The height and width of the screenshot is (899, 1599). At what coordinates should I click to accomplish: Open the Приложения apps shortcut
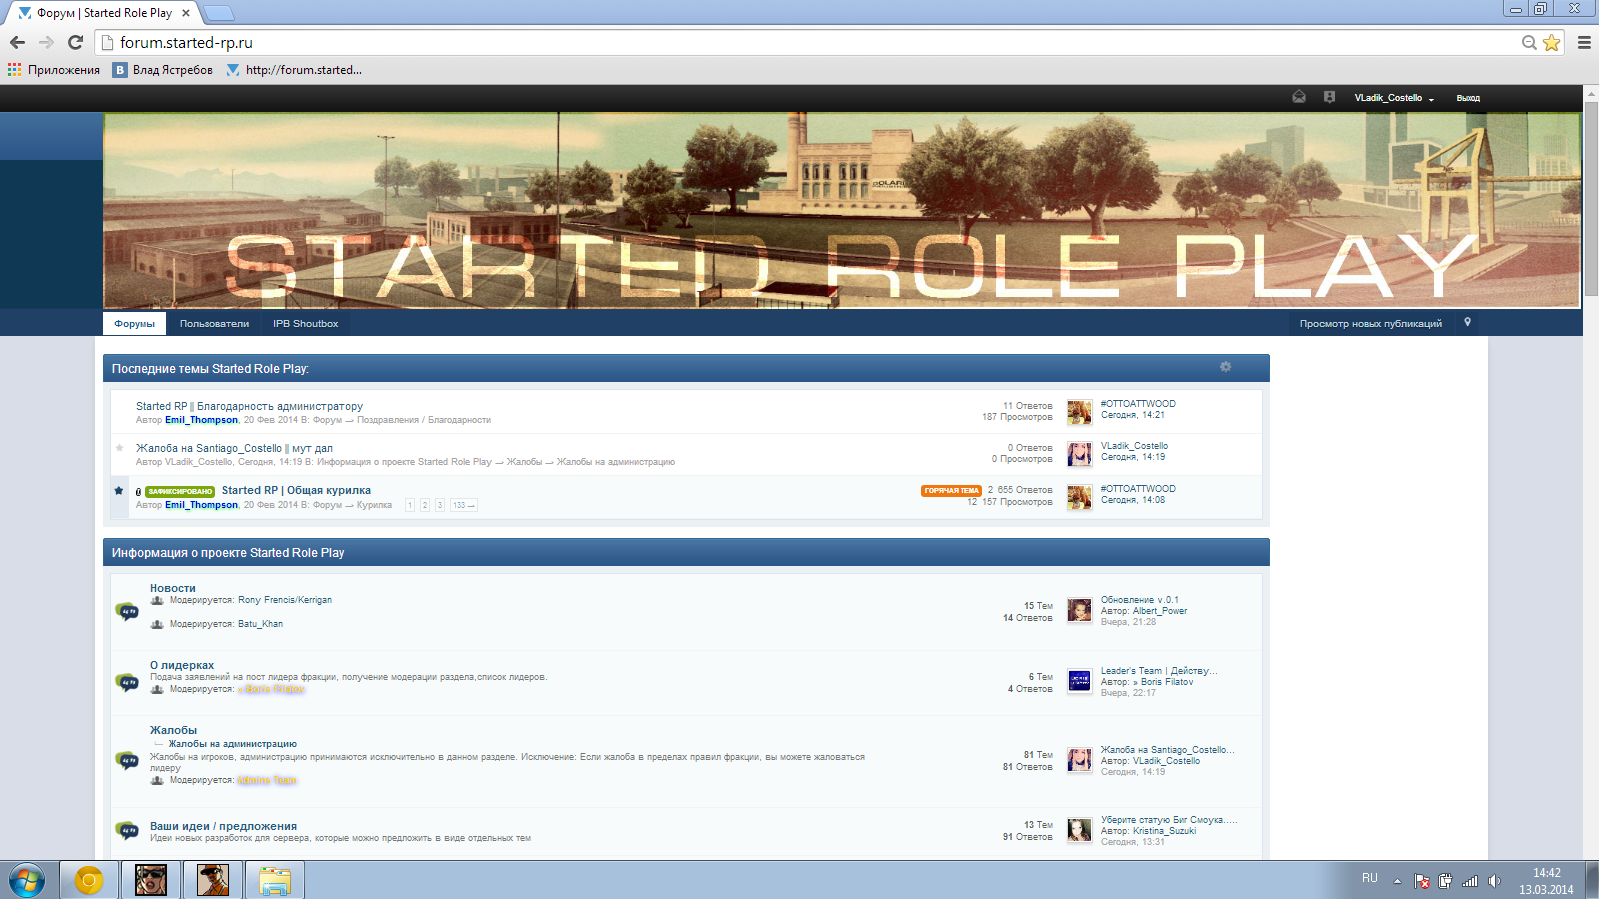click(54, 70)
